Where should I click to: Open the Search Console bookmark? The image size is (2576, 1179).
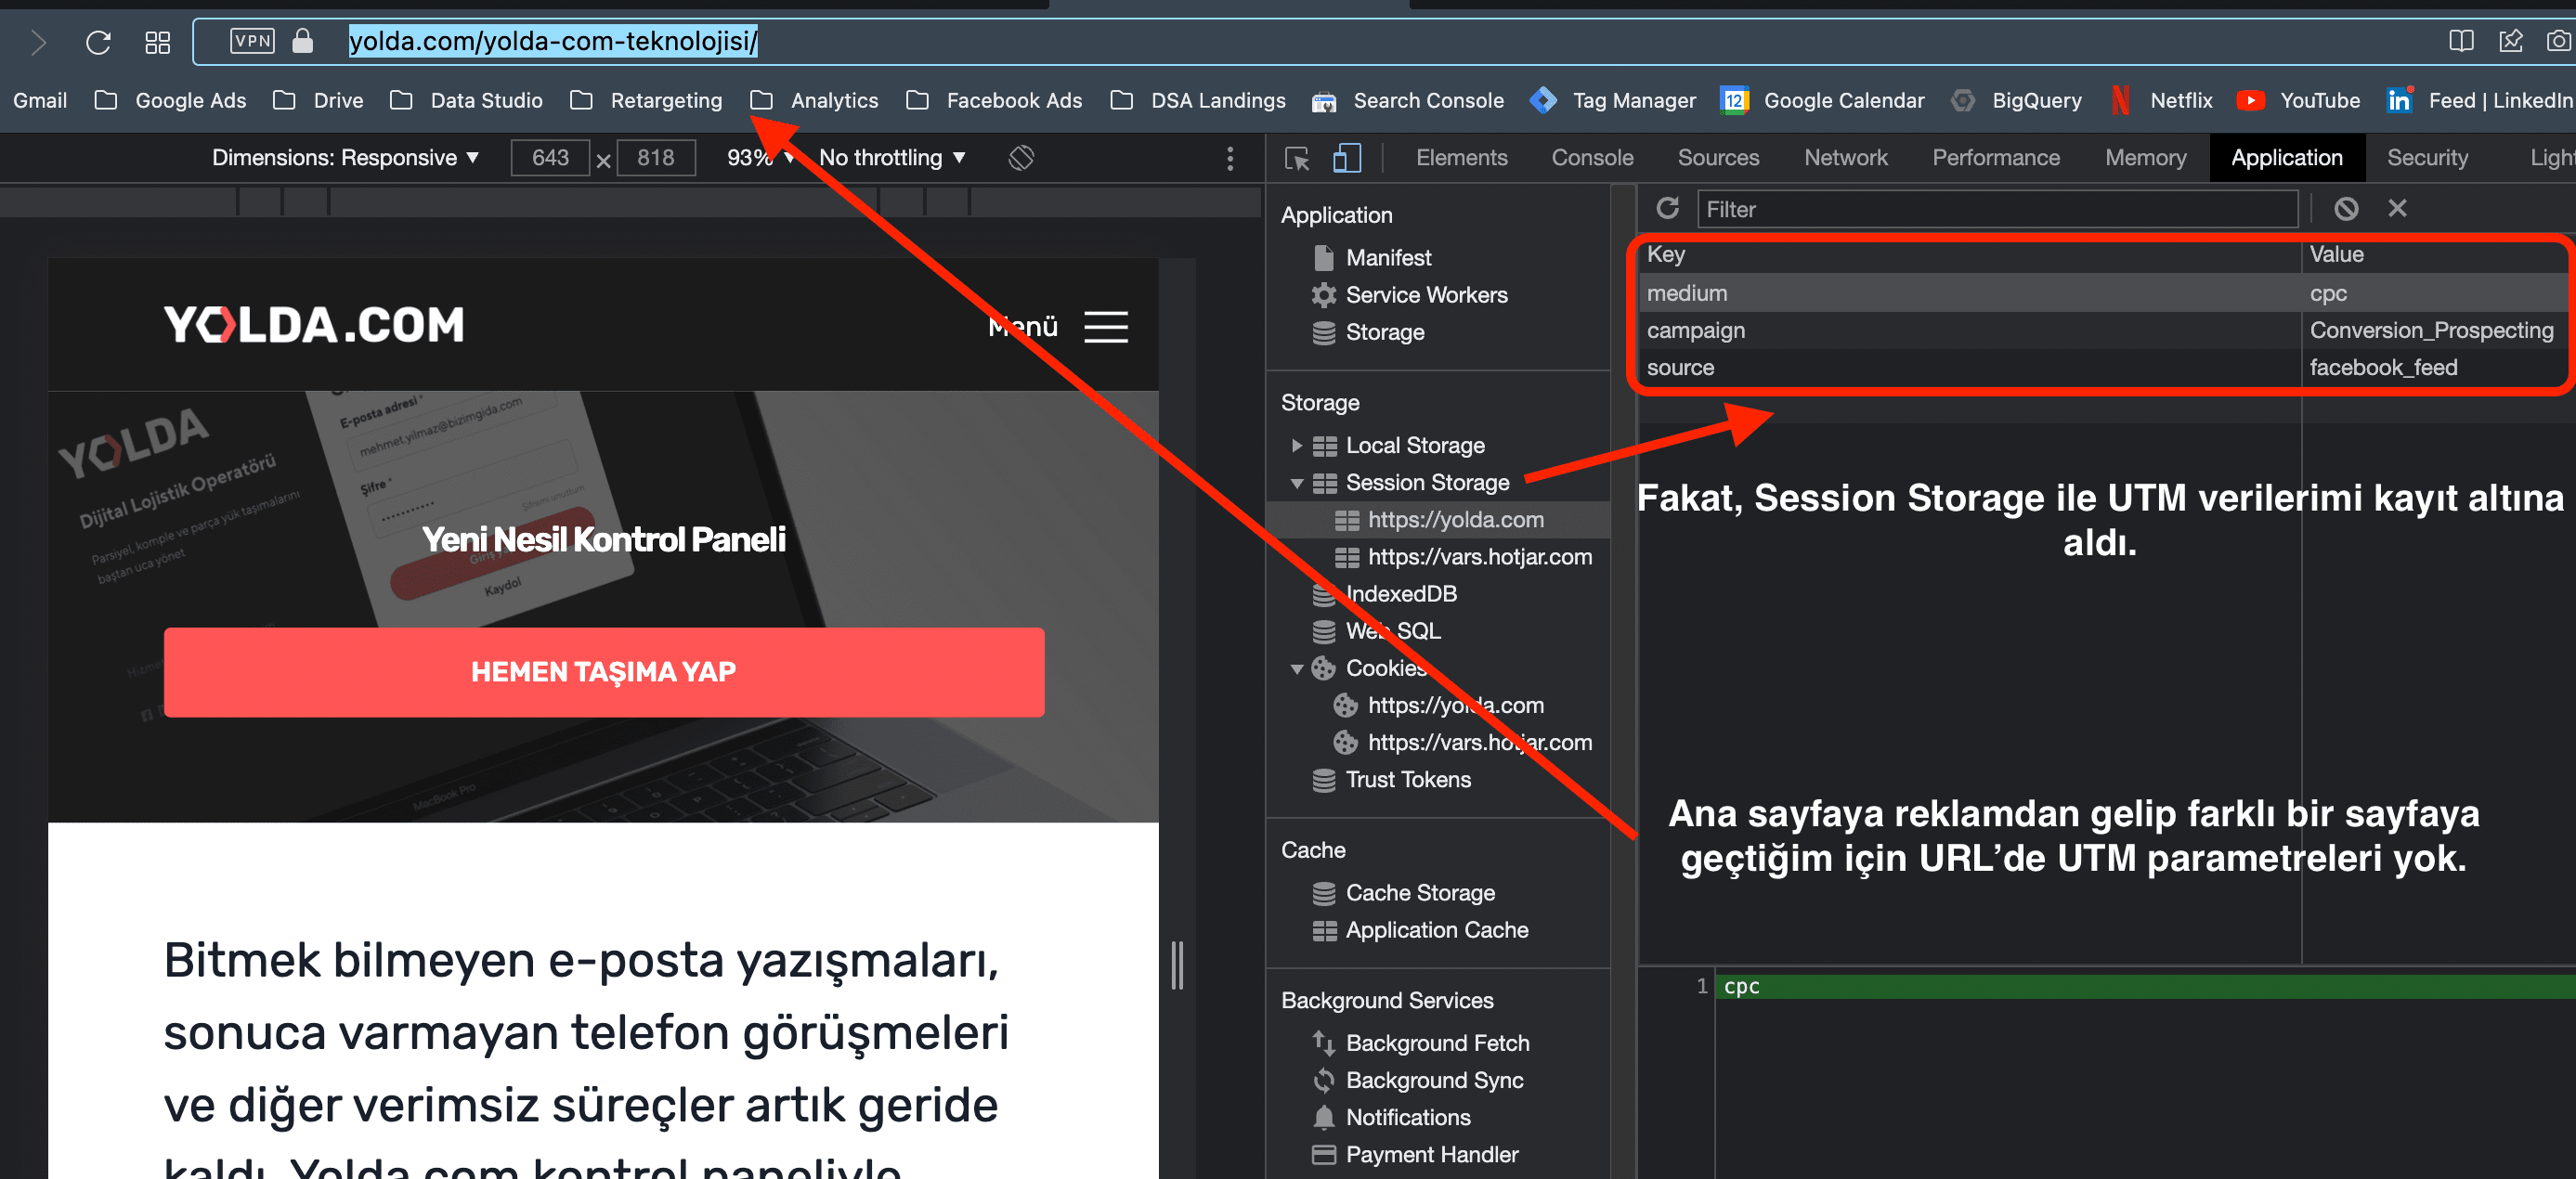1427,100
